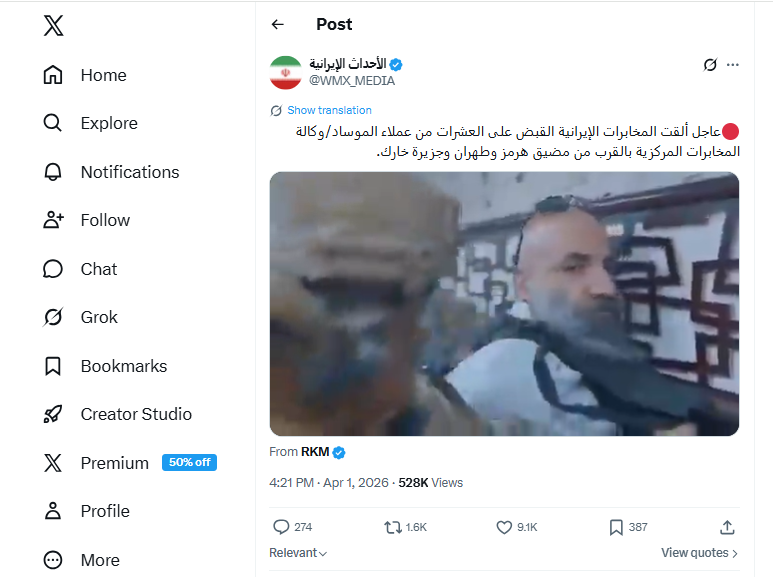Click the share upload icon

click(728, 527)
